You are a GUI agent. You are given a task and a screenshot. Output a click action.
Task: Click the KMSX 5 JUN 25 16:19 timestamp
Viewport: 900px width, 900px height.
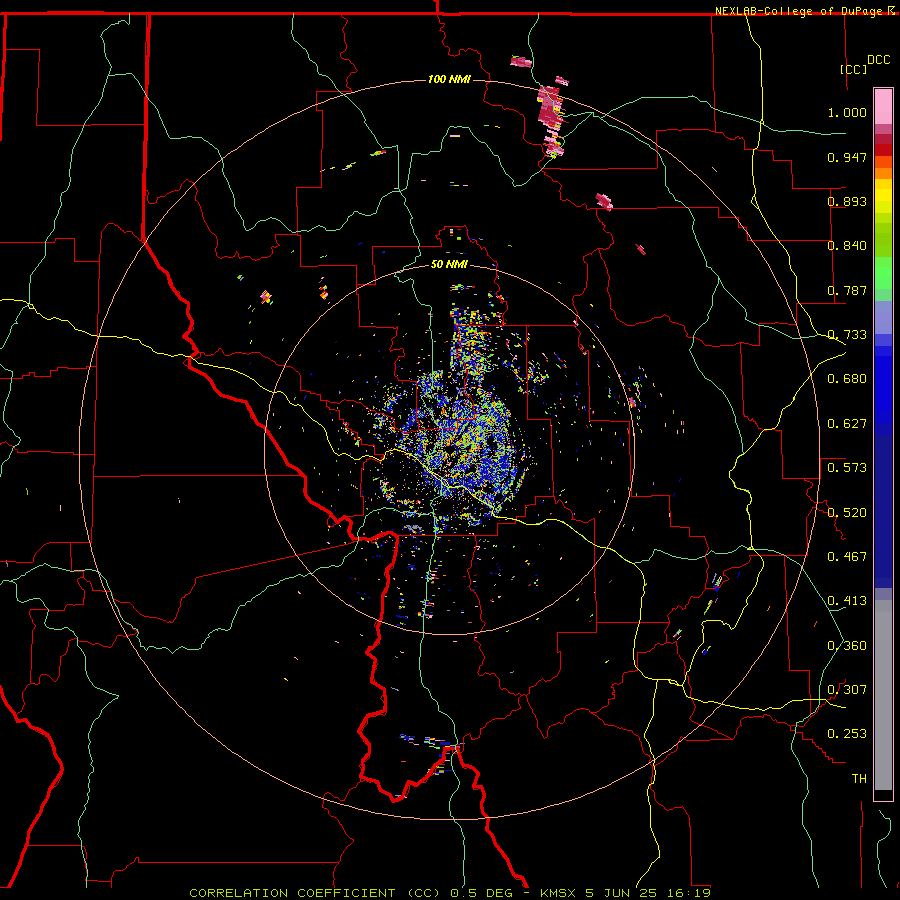point(626,893)
